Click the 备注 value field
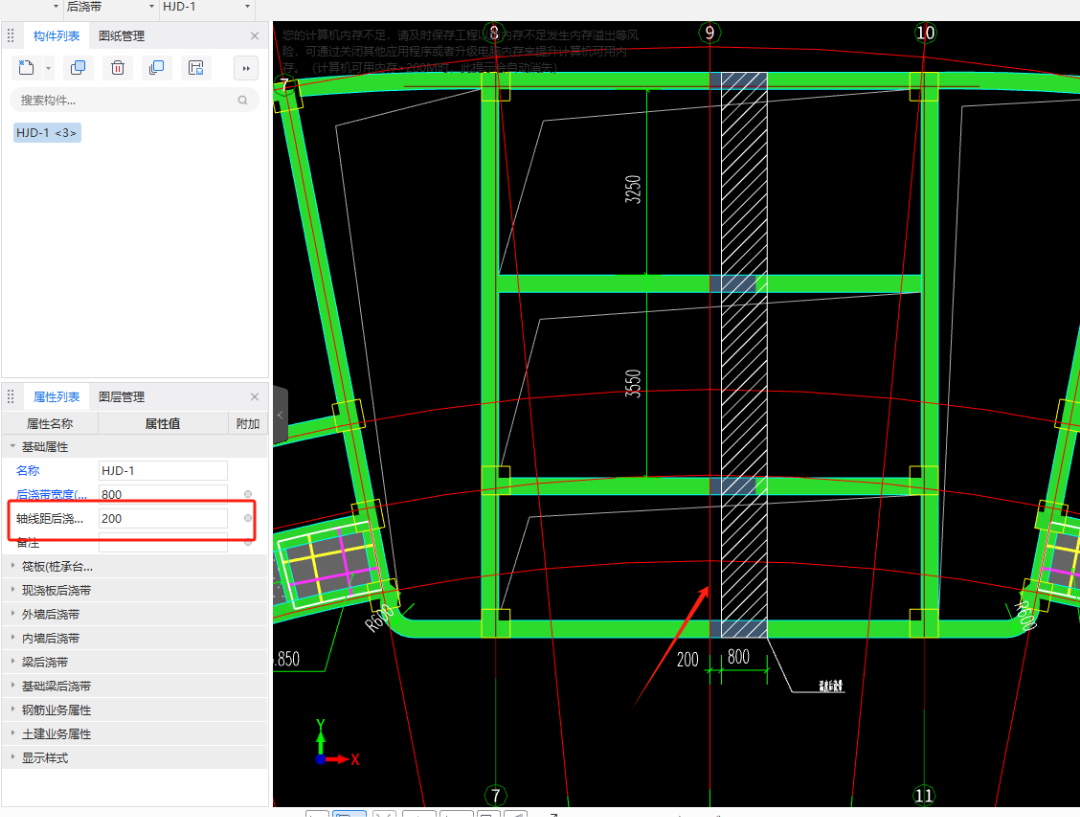This screenshot has width=1080, height=817. [x=163, y=543]
